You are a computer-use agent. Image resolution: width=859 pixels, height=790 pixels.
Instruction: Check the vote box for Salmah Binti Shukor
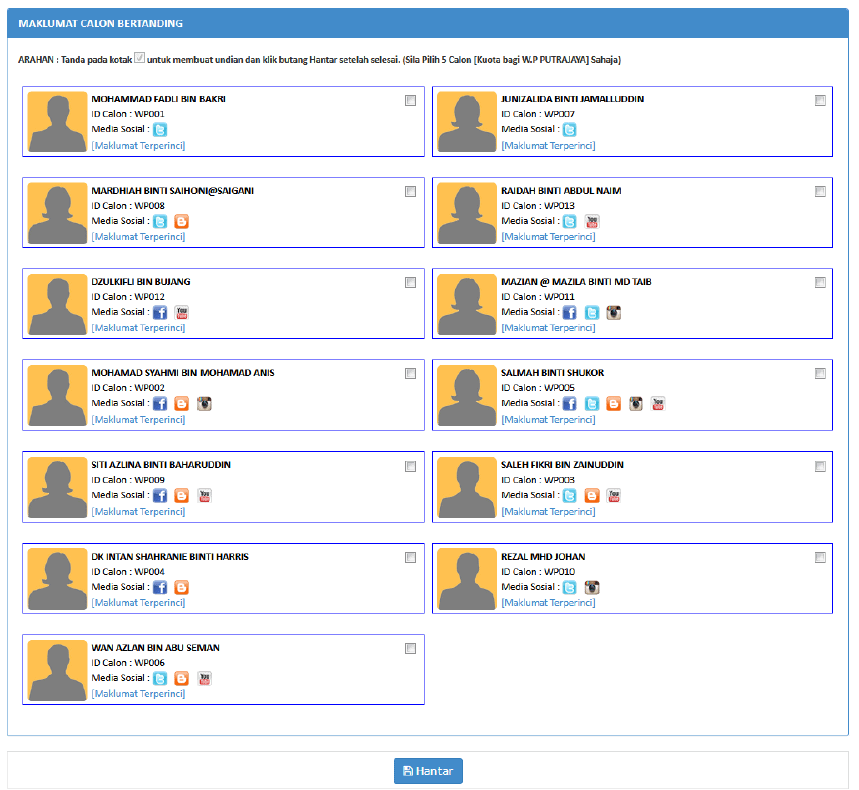[820, 373]
